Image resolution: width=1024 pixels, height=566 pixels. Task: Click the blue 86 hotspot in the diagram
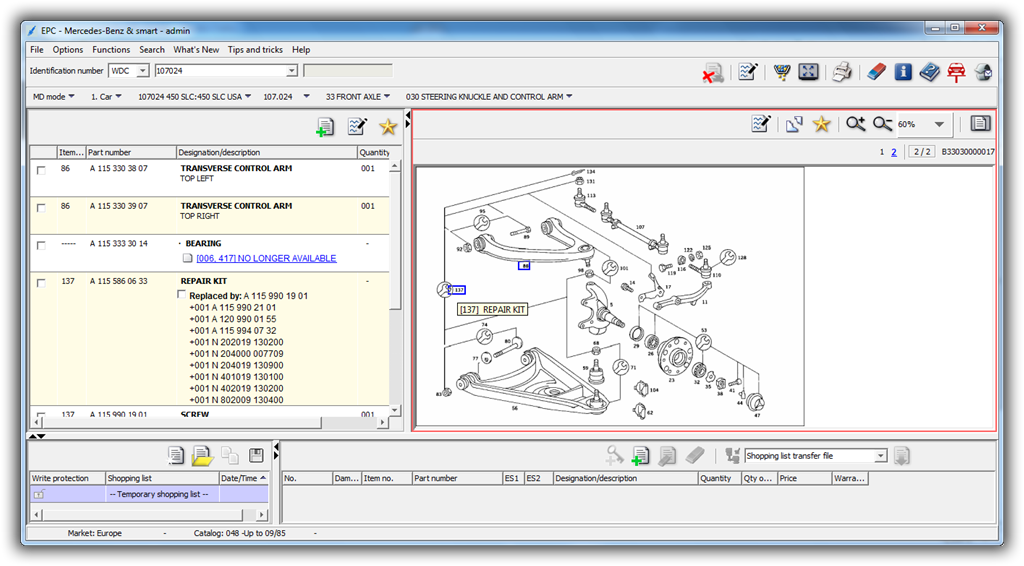point(524,266)
